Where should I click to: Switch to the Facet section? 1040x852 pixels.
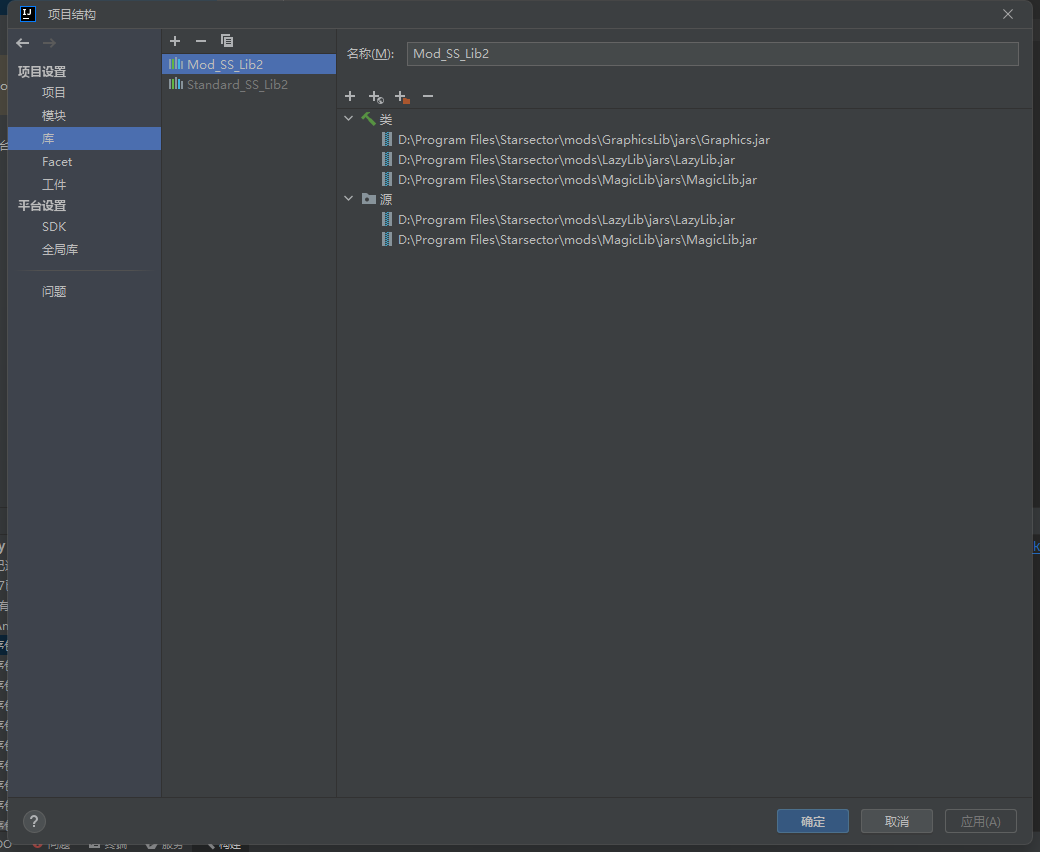point(57,161)
